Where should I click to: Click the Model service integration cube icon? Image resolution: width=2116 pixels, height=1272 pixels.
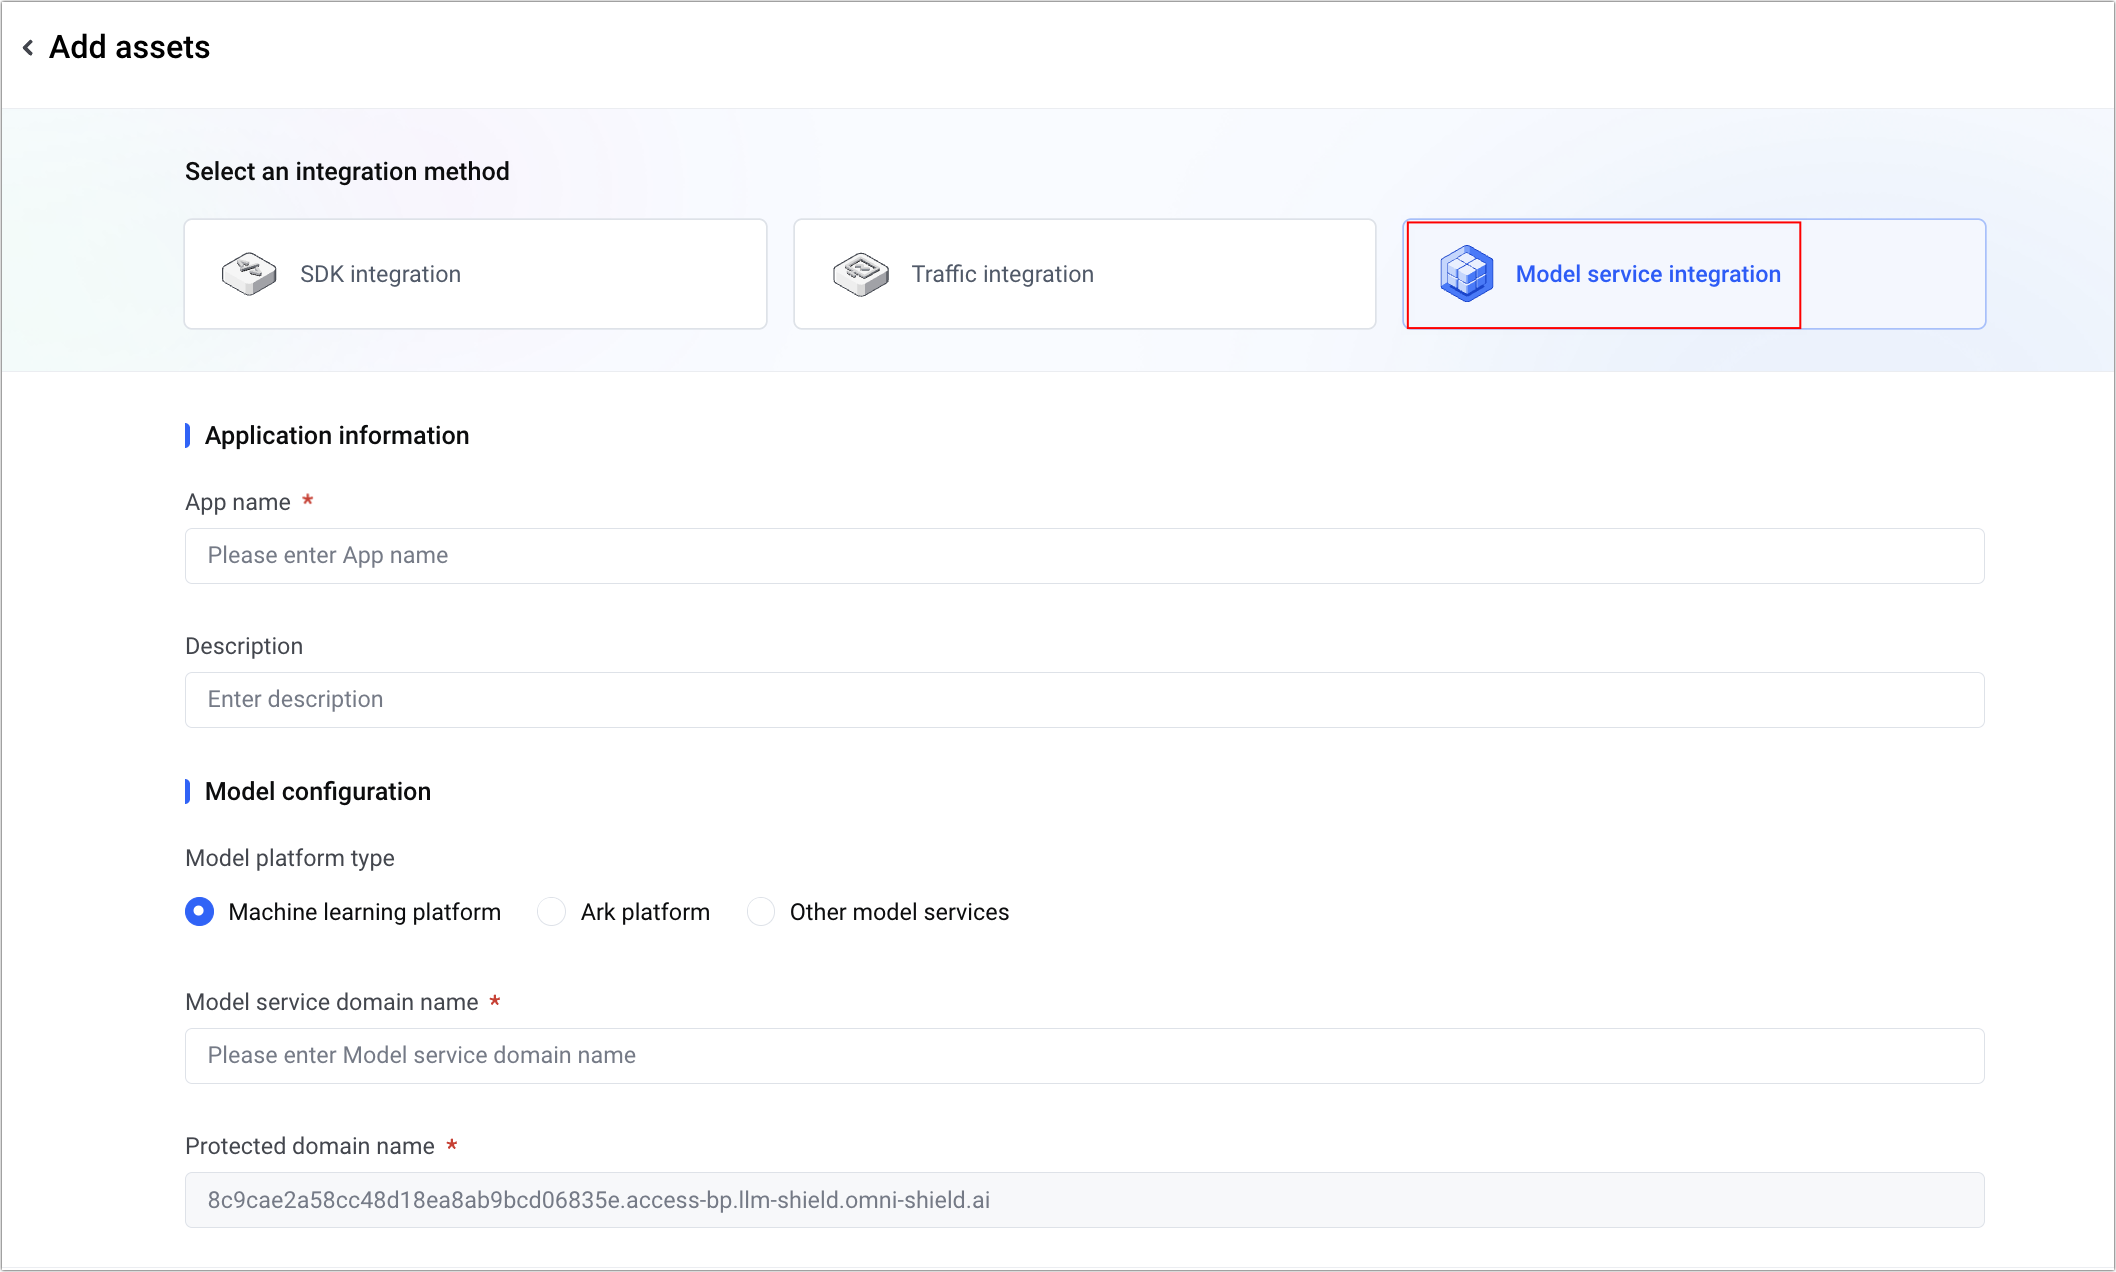pos(1466,274)
